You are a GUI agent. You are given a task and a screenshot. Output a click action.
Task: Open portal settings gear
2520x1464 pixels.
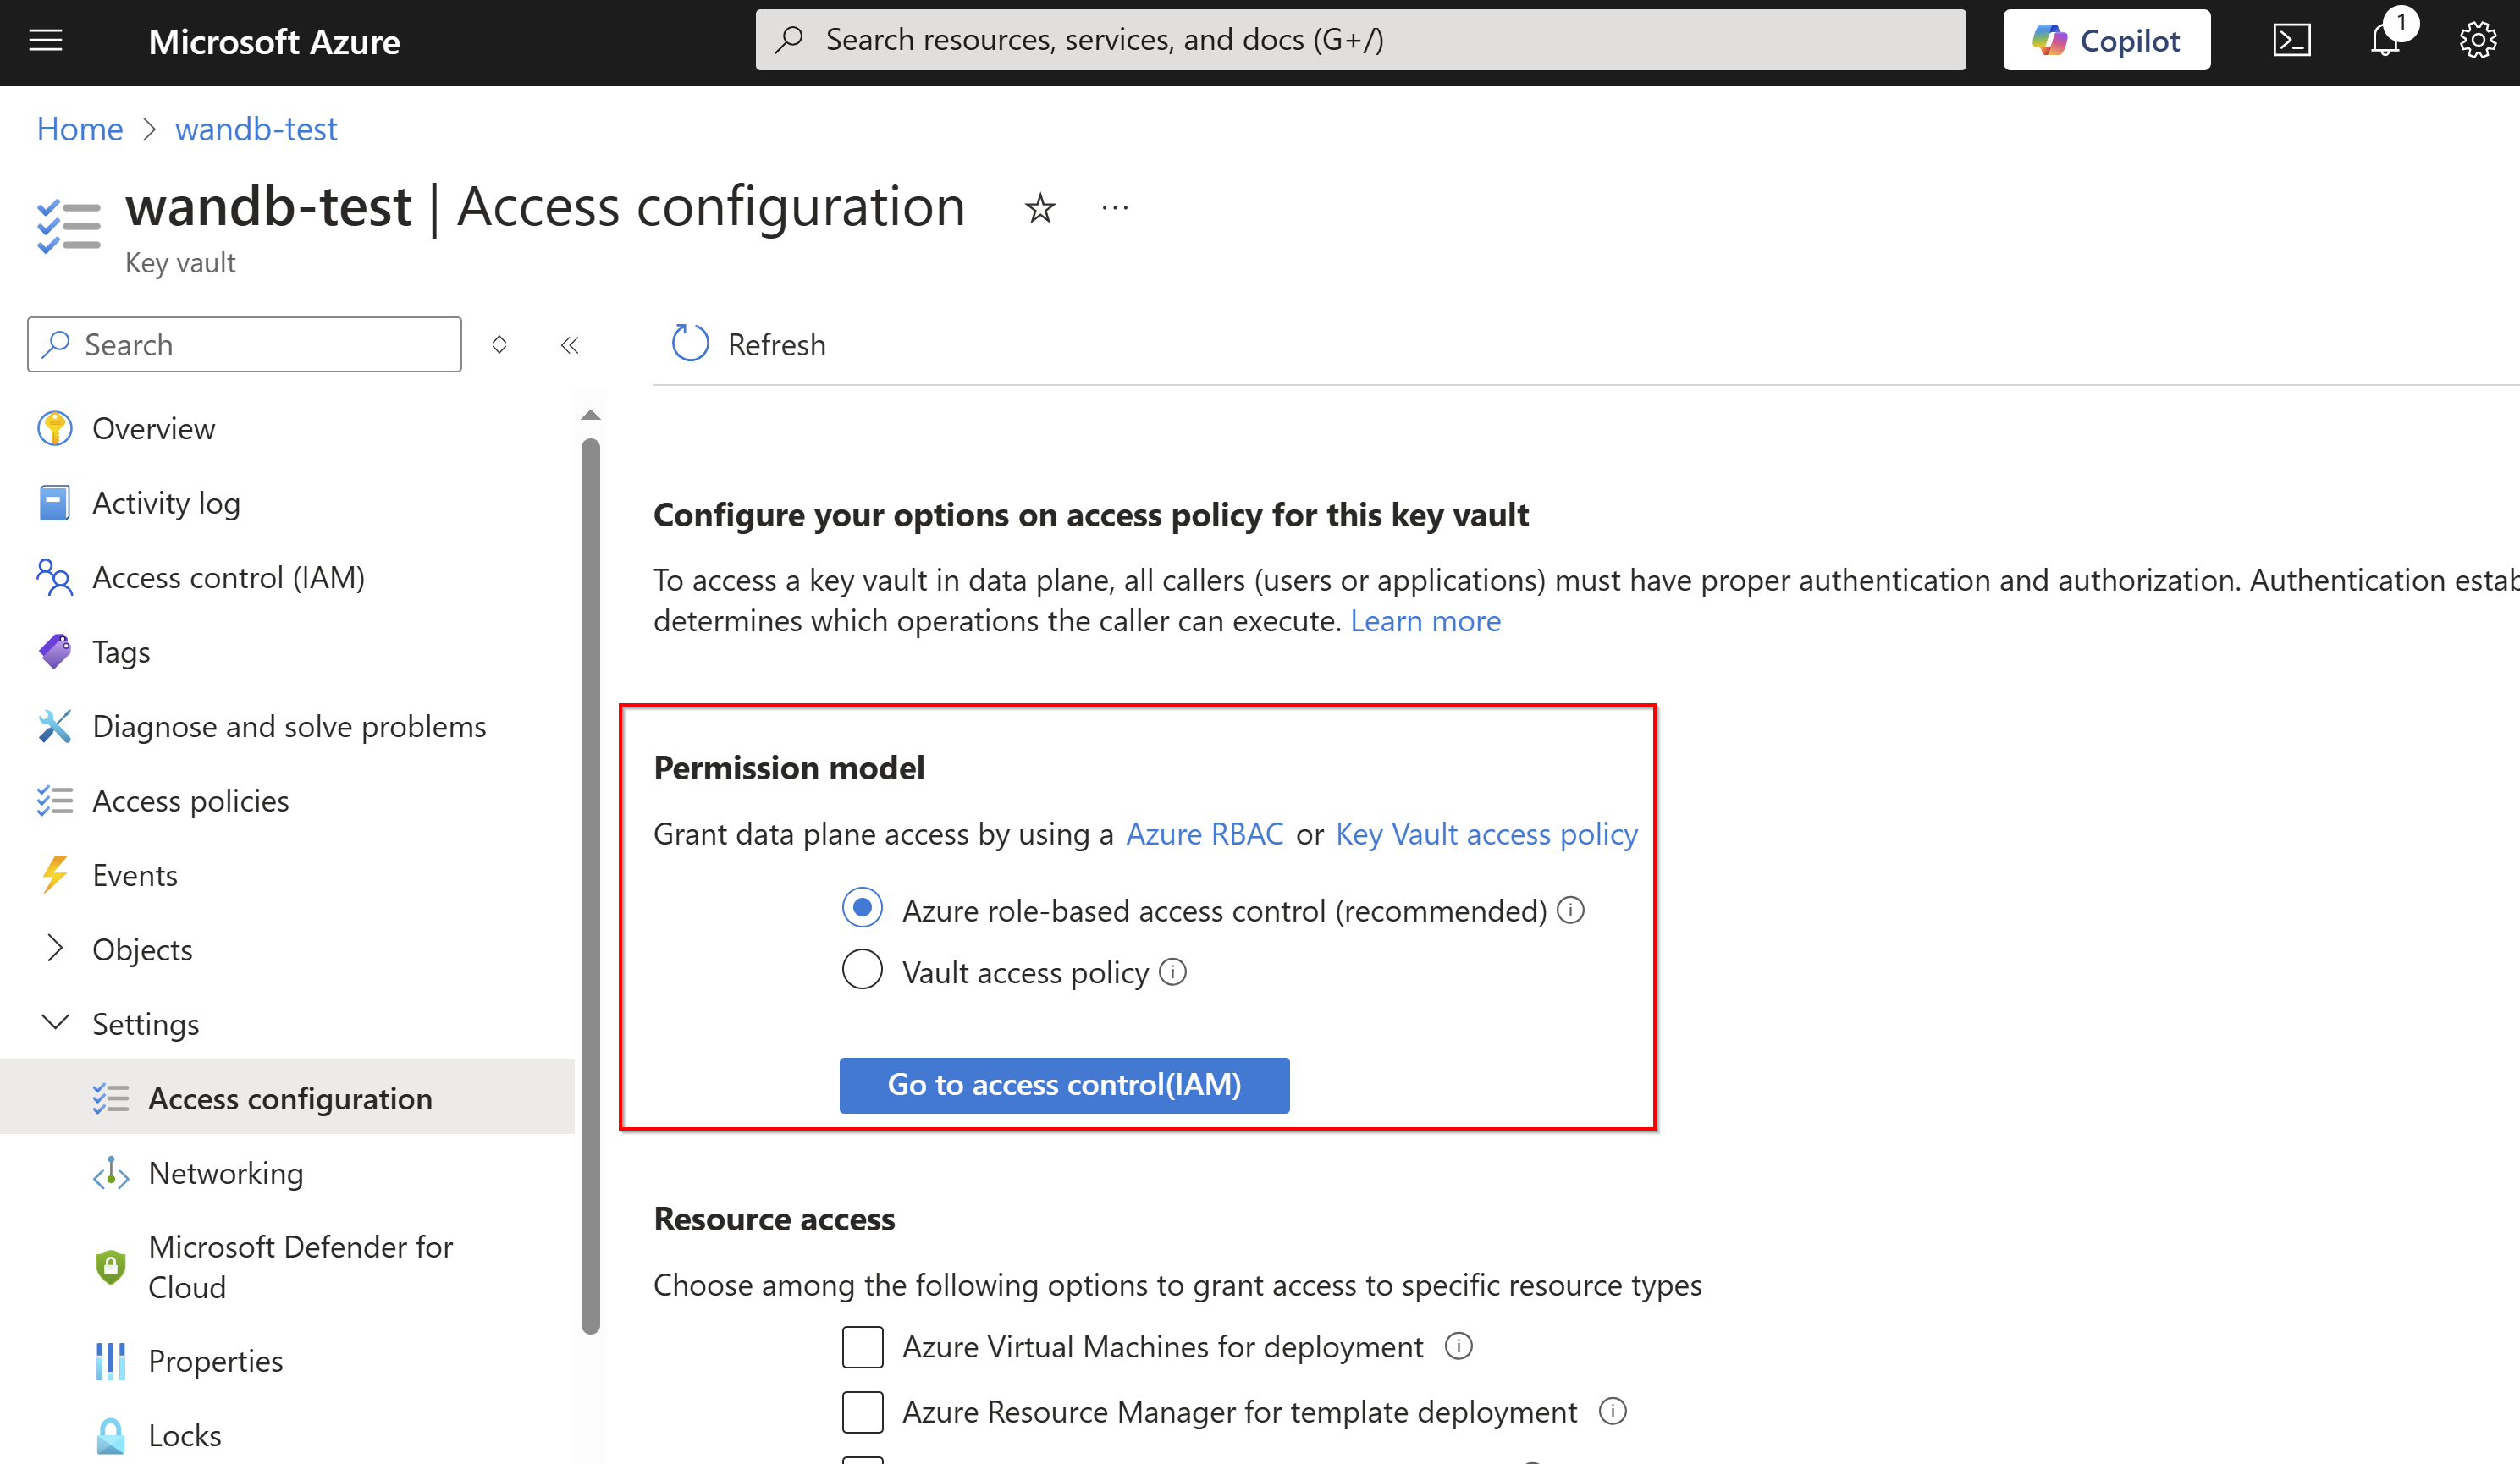[x=2477, y=41]
